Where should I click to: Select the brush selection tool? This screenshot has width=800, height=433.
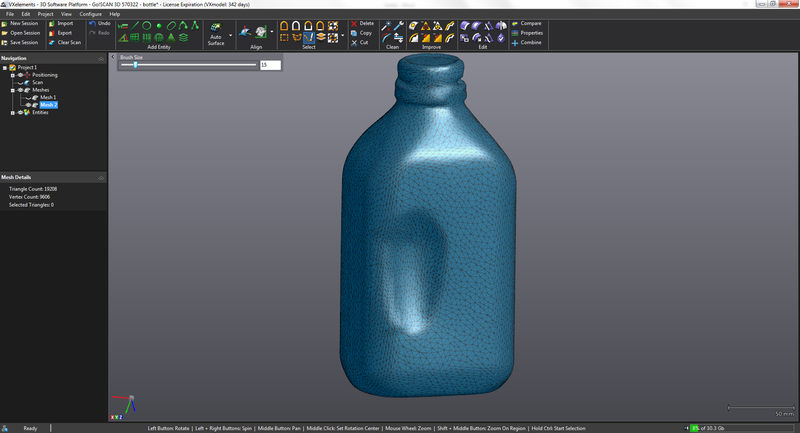[309, 38]
